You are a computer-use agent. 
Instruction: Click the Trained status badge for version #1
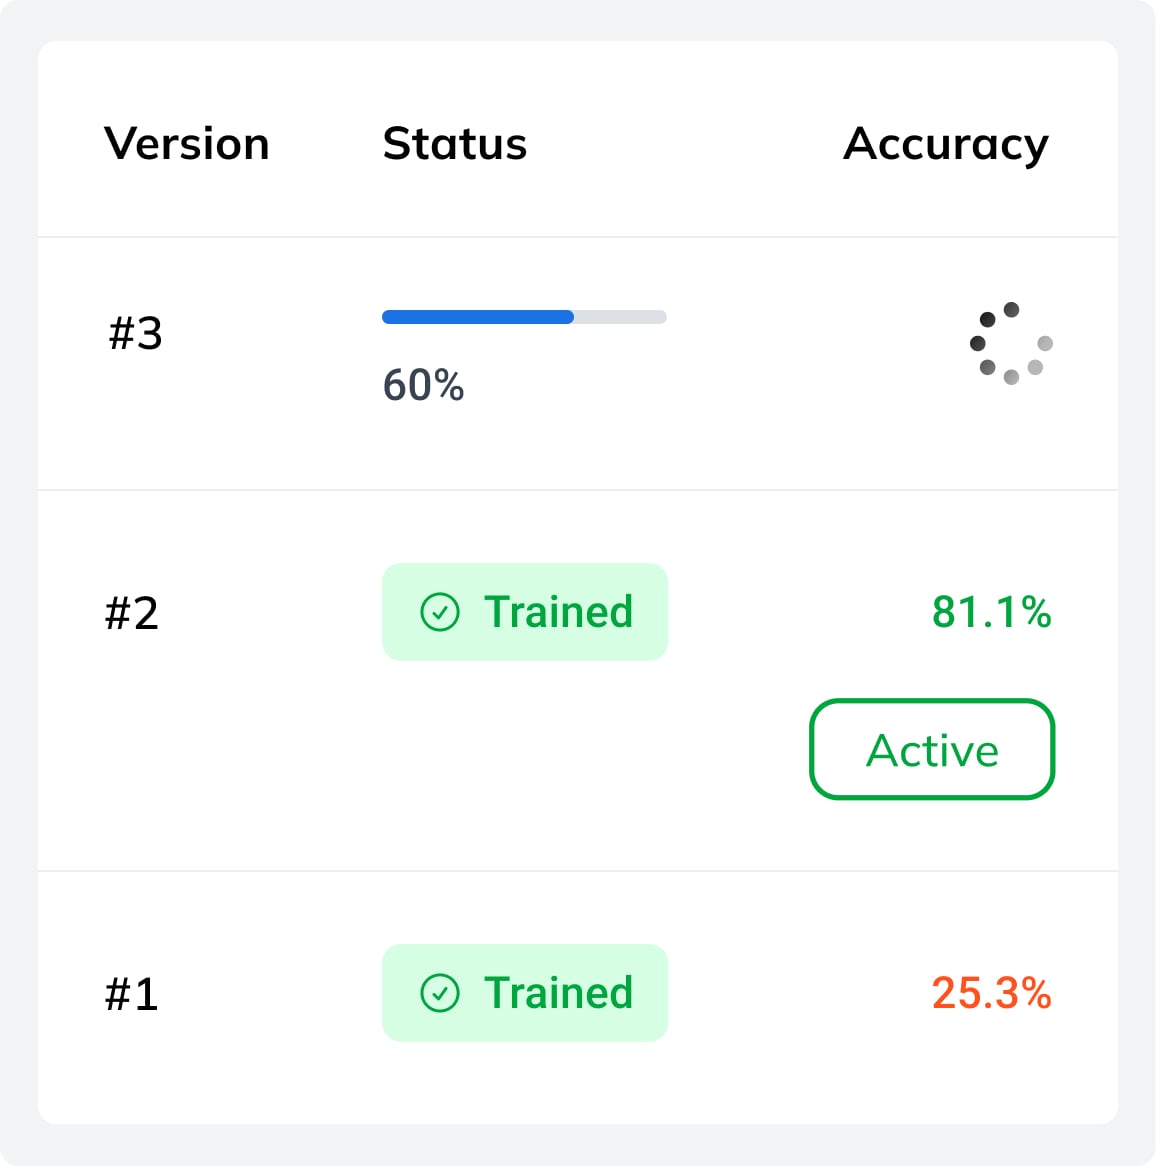[x=524, y=993]
